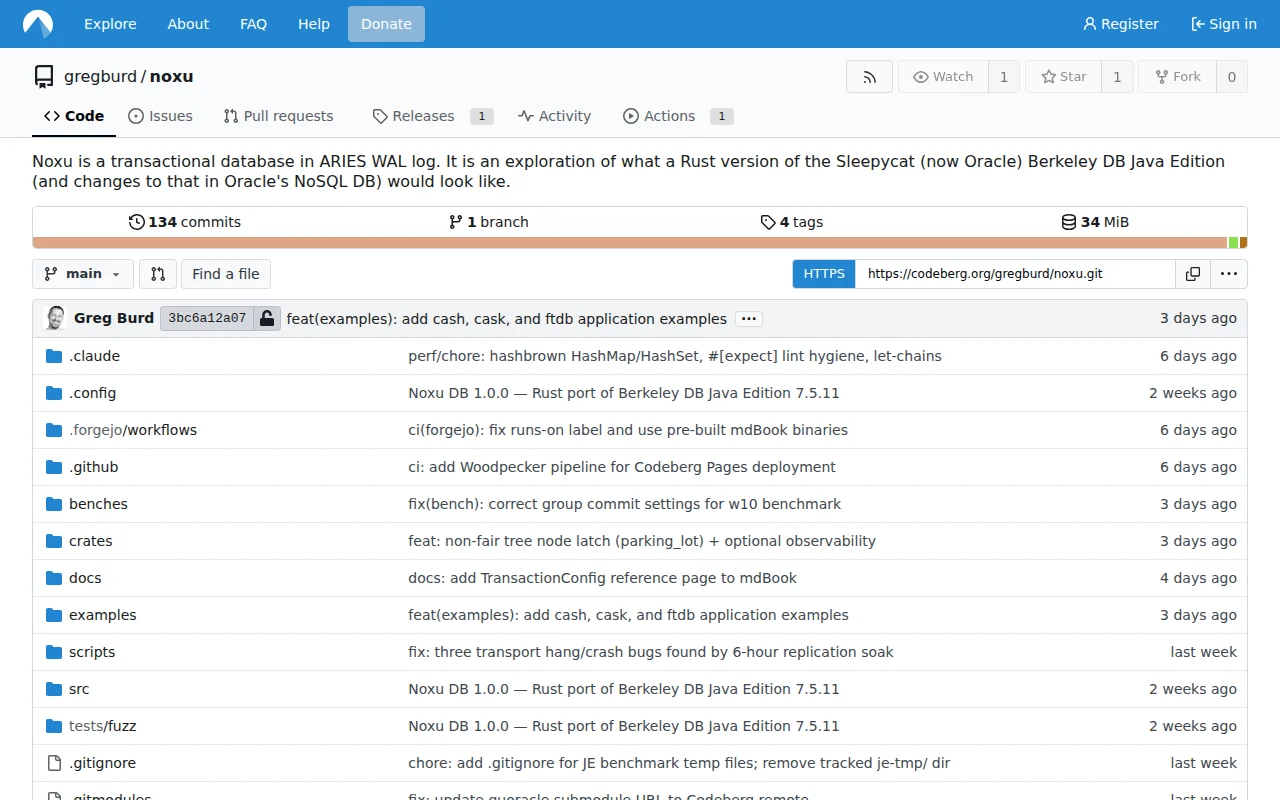This screenshot has height=800, width=1280.
Task: Open the Pull requests tab
Action: coord(279,116)
